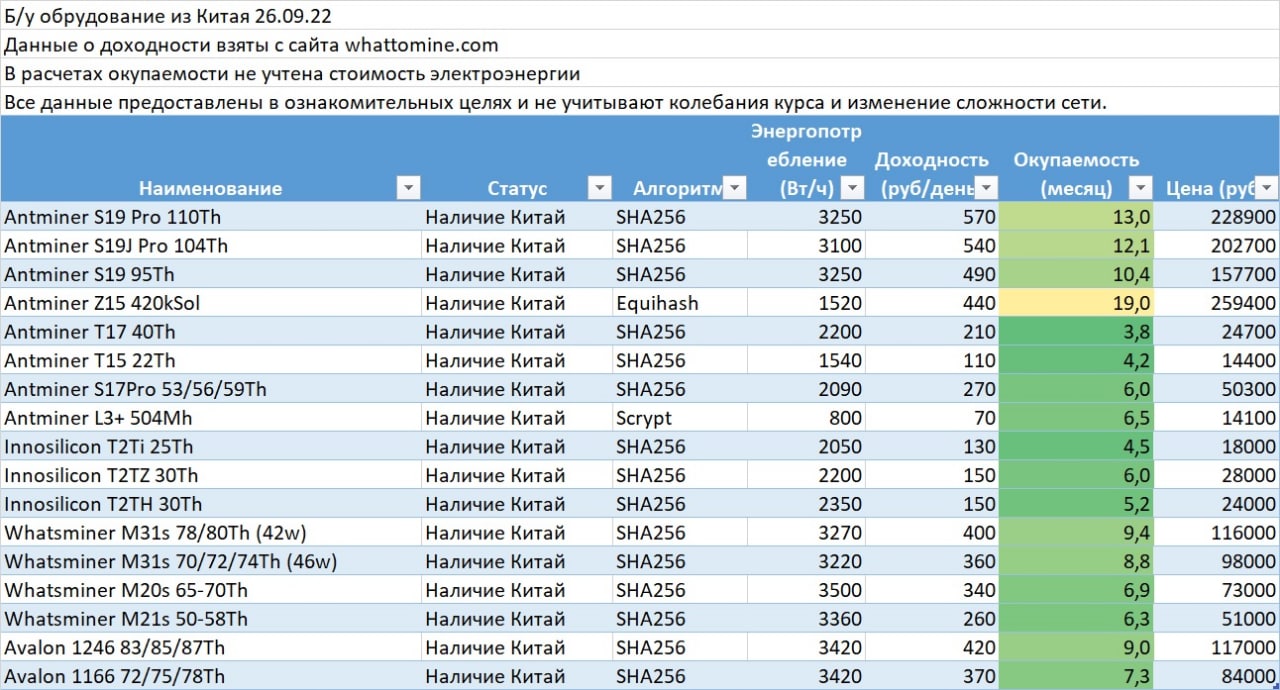Viewport: 1280px width, 690px height.
Task: Select the 'Equihash' algorithm cell
Action: click(680, 303)
